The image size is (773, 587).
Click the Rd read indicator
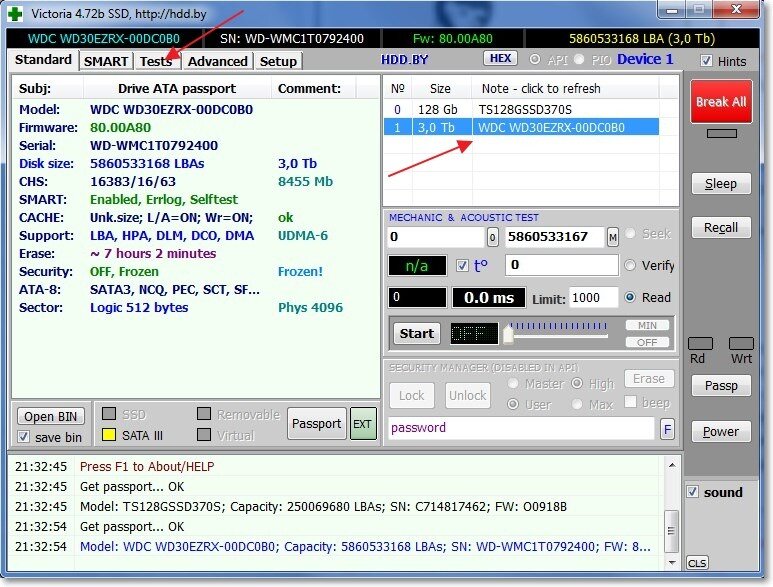[700, 344]
